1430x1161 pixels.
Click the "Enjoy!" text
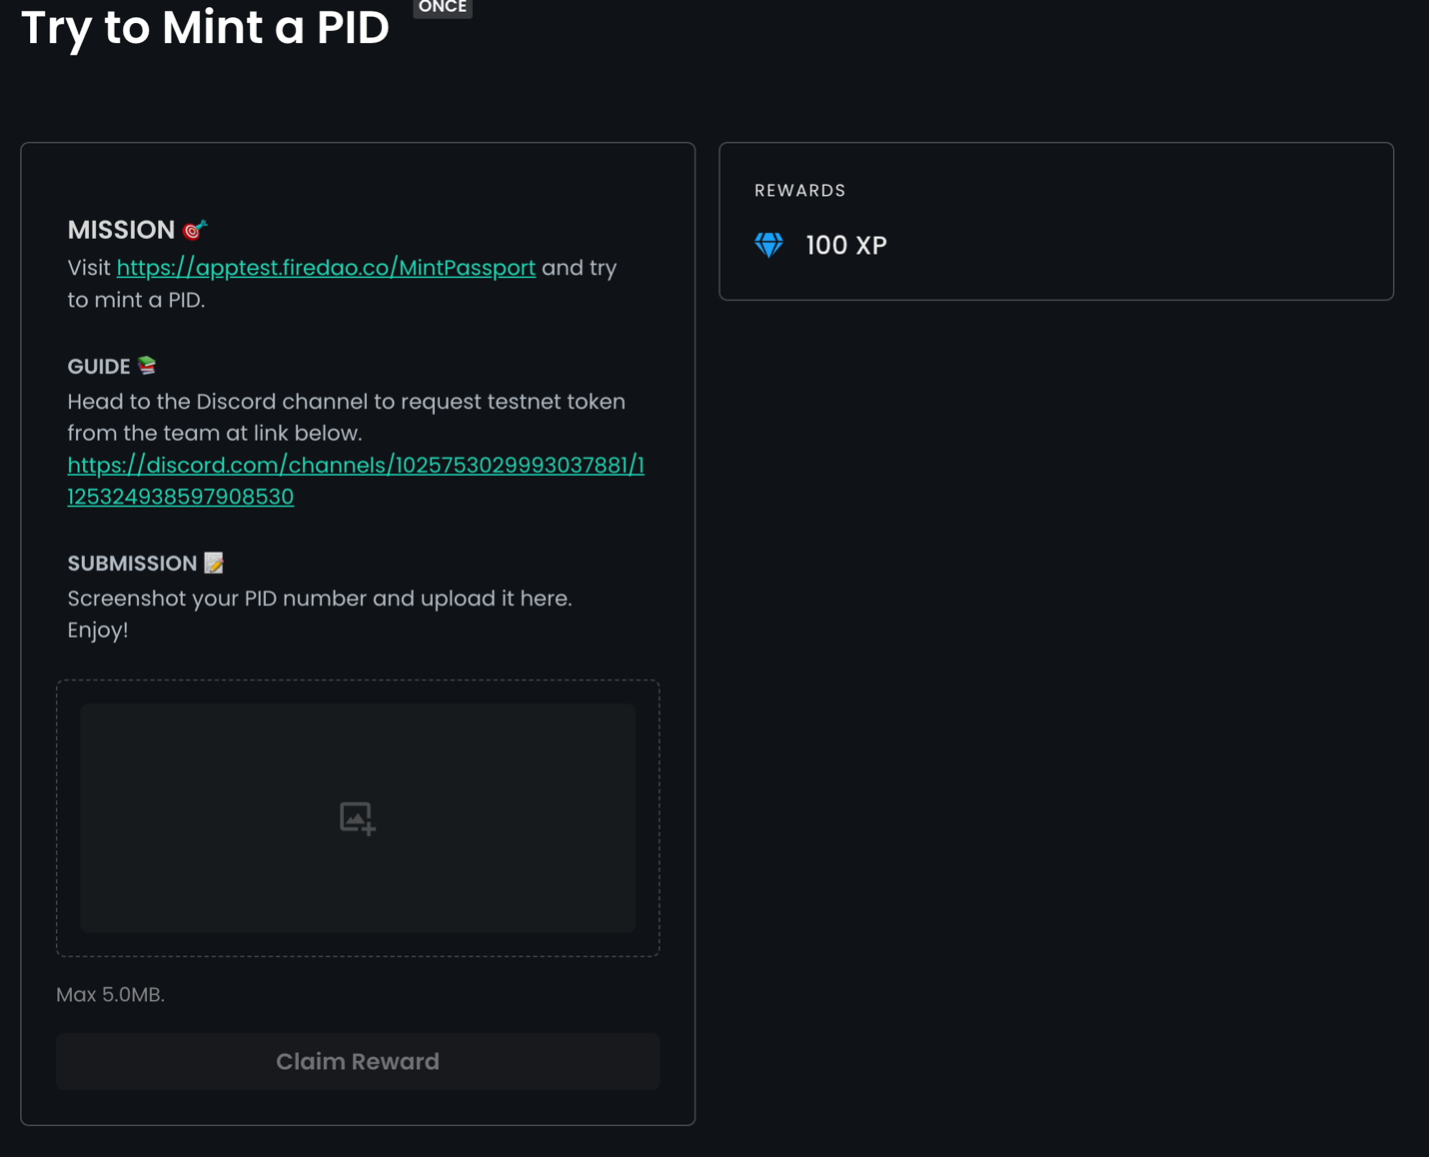[x=98, y=631]
